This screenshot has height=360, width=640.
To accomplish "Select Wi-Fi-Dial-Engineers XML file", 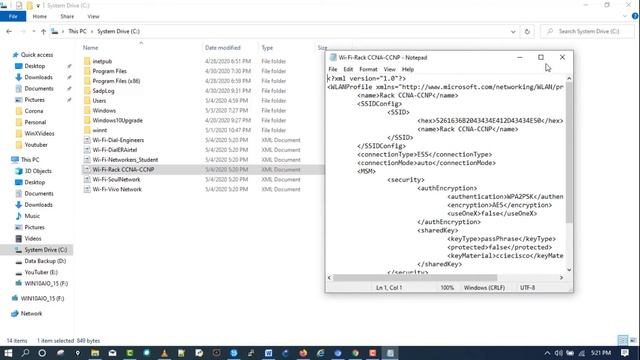I will (x=118, y=140).
